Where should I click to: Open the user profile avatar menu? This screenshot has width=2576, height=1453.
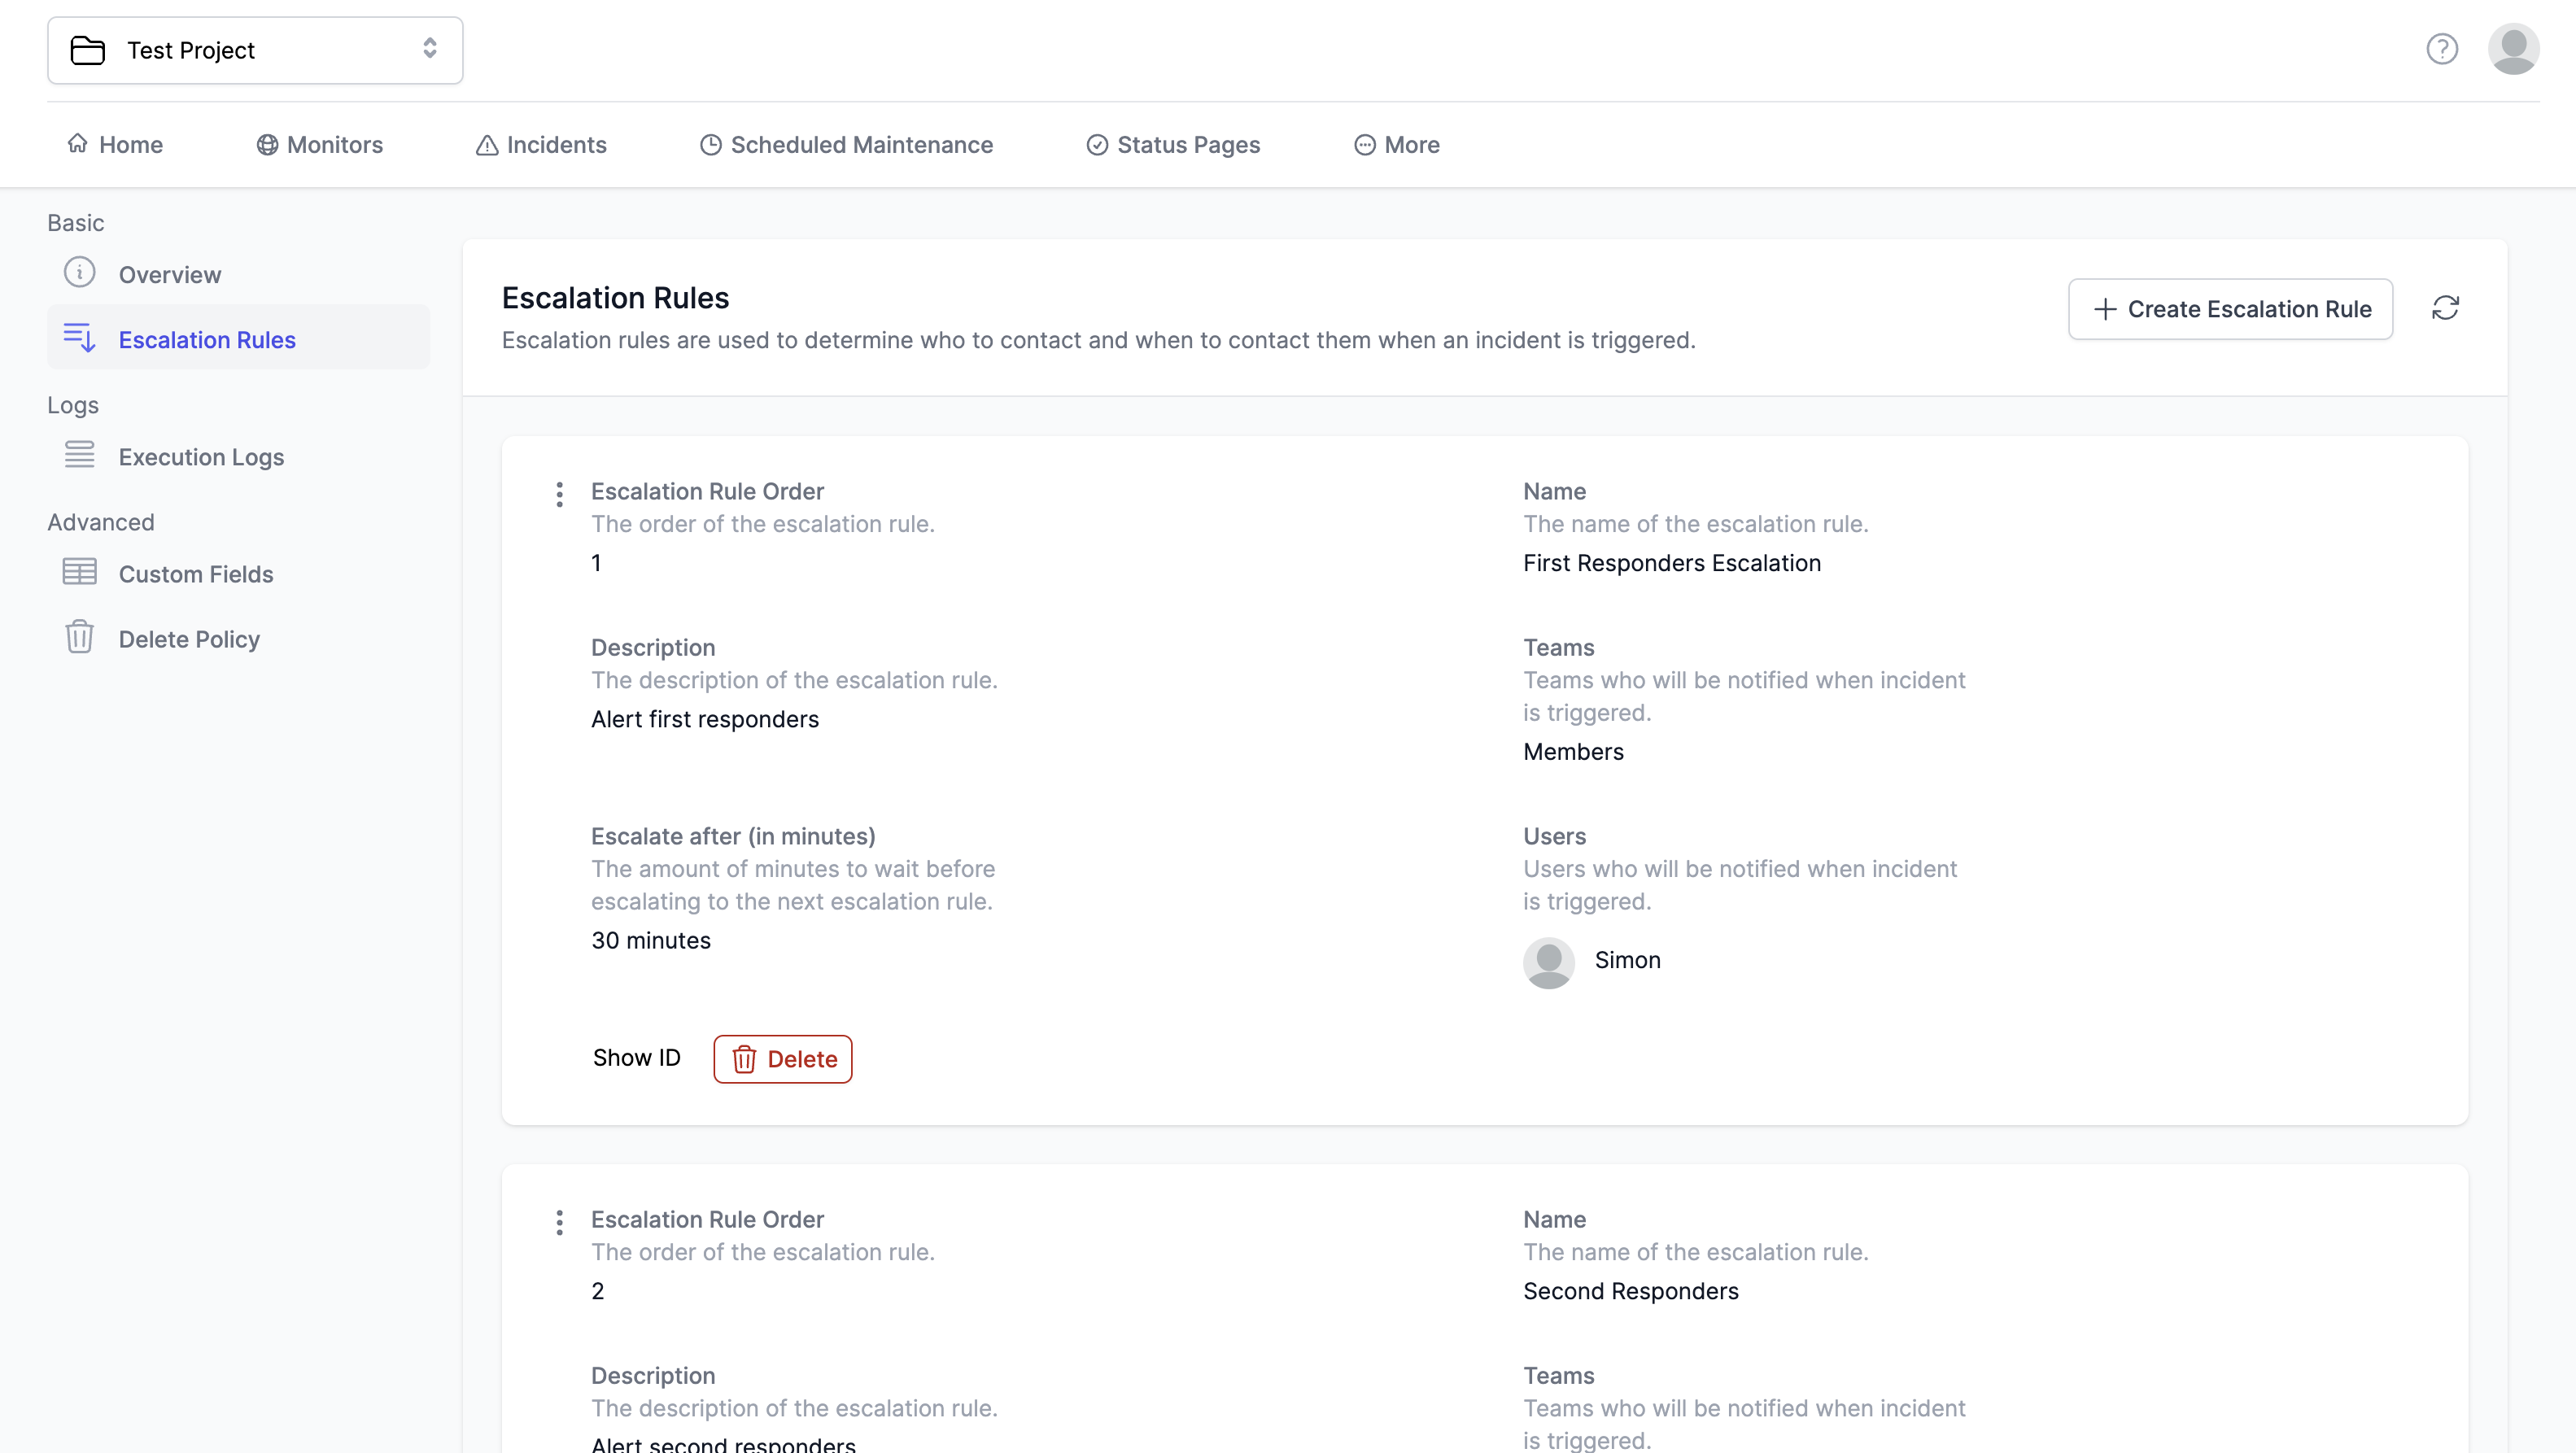click(x=2513, y=49)
